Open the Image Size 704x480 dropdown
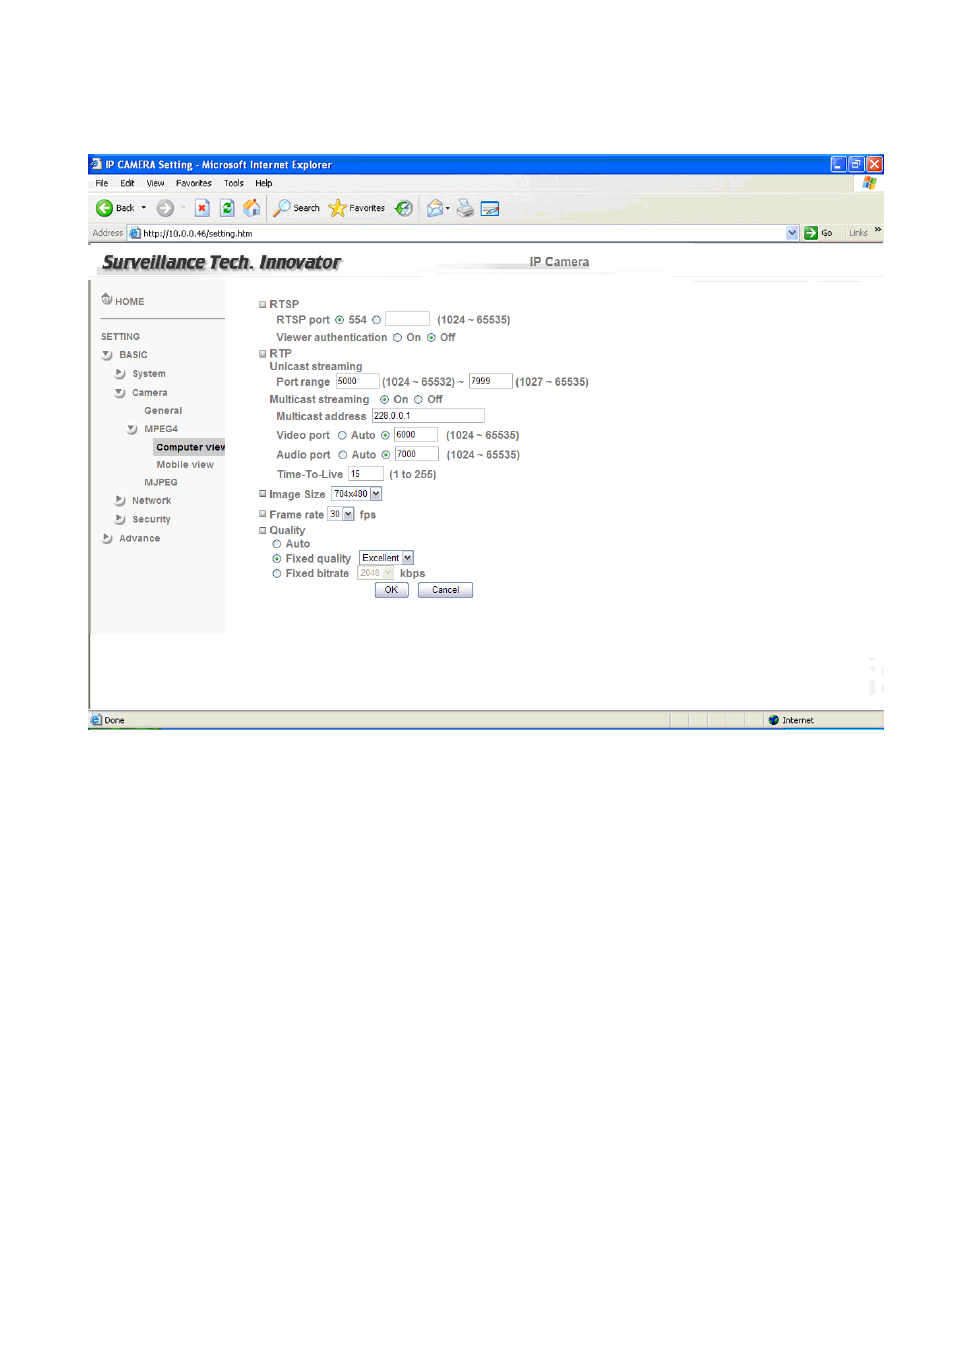Screen dimensions: 954x1350 376,494
